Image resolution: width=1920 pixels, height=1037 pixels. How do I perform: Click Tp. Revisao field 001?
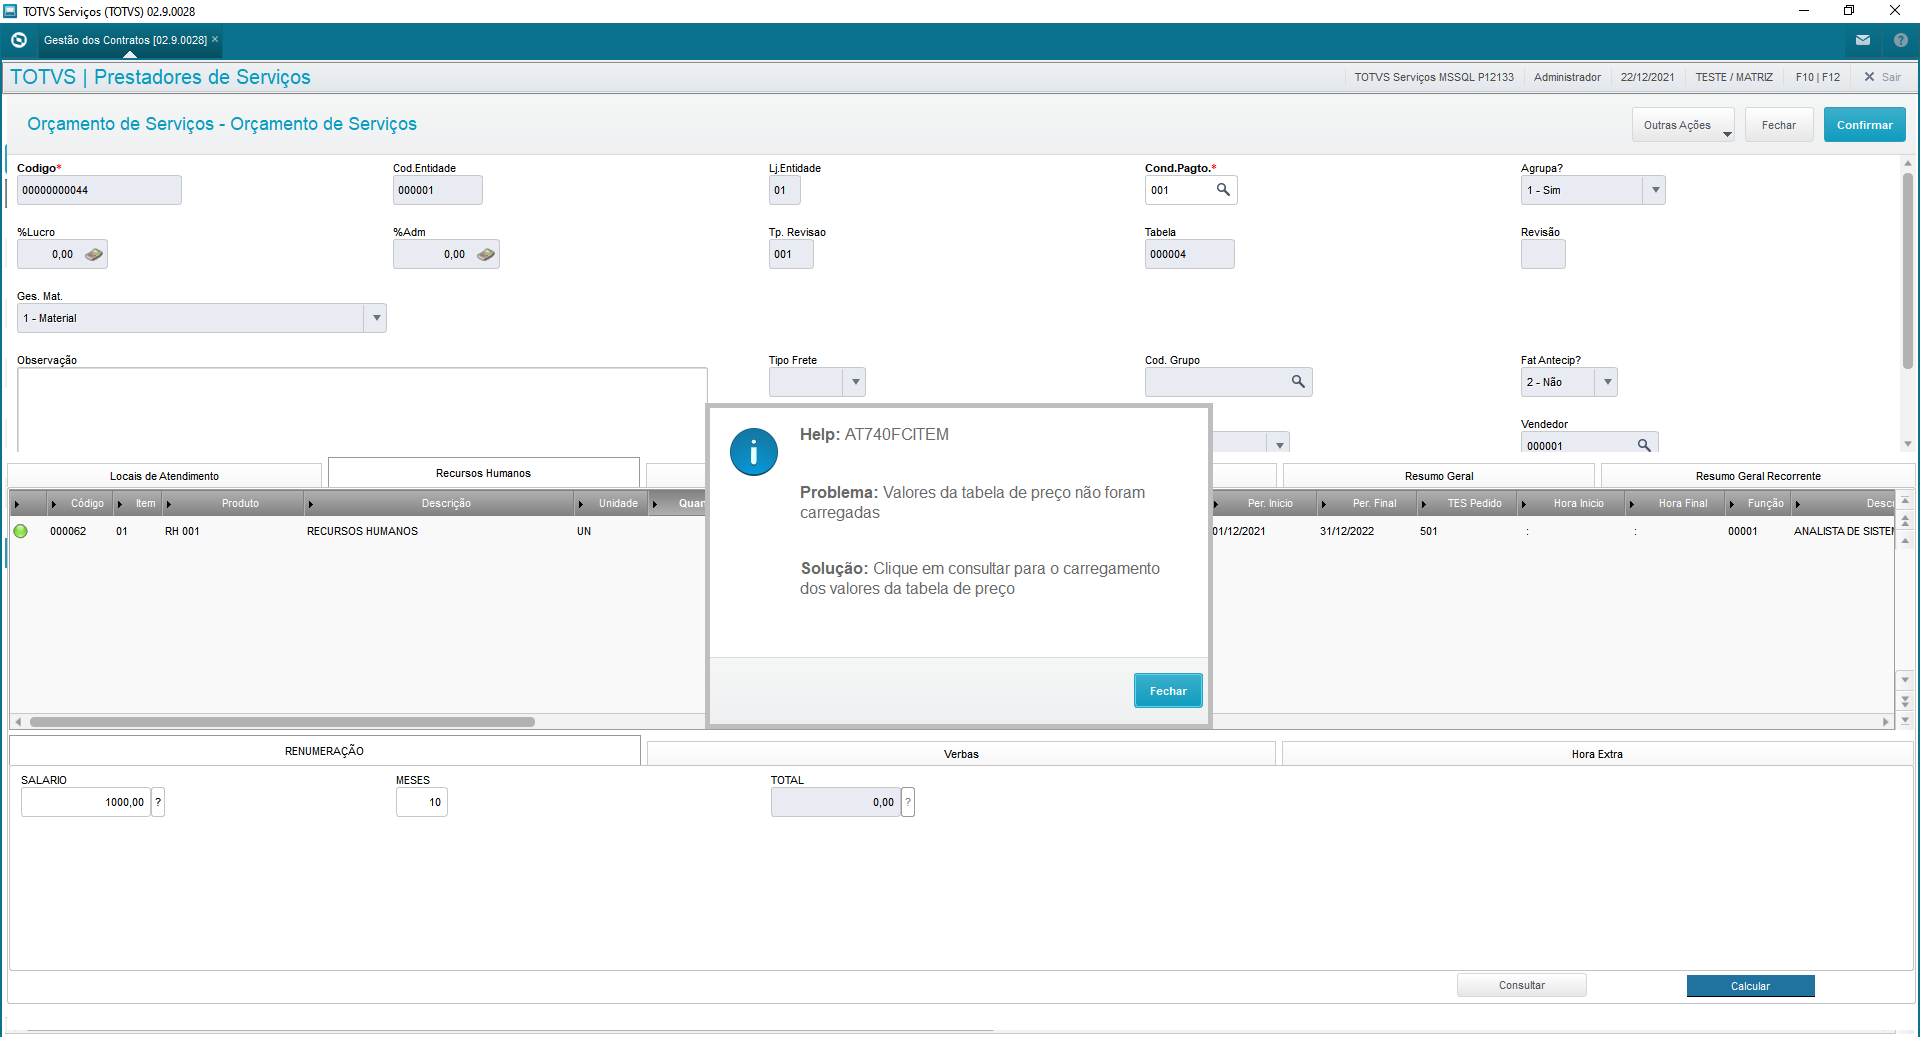pyautogui.click(x=791, y=254)
